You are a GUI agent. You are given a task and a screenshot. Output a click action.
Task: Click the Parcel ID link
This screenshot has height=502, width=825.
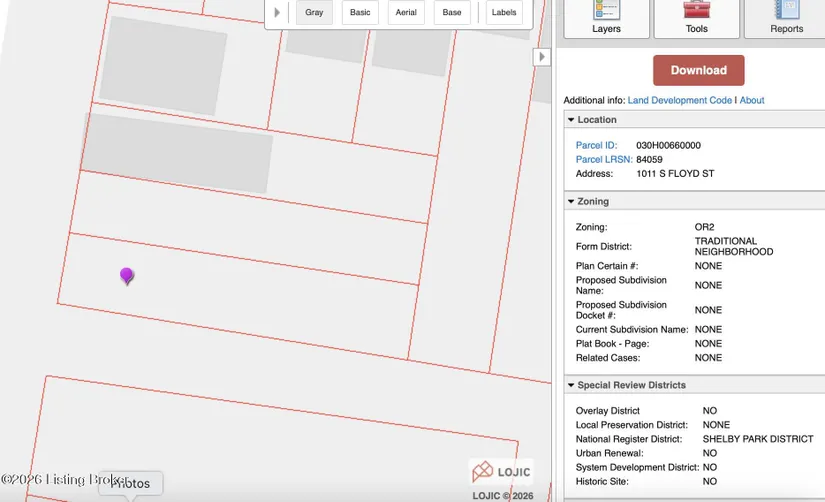pos(596,145)
